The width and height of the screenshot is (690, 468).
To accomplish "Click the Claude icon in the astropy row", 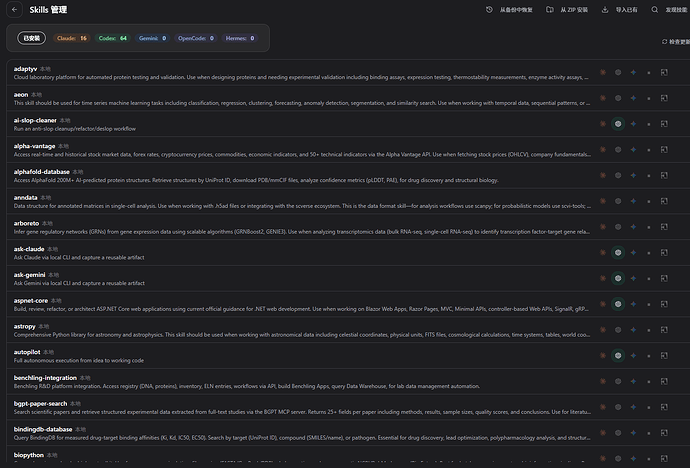I will tap(603, 330).
